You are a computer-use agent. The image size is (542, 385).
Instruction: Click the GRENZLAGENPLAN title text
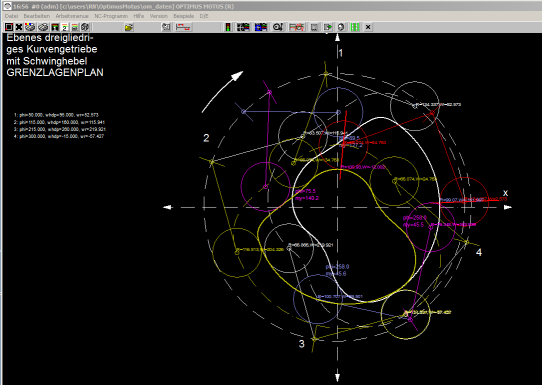(55, 73)
